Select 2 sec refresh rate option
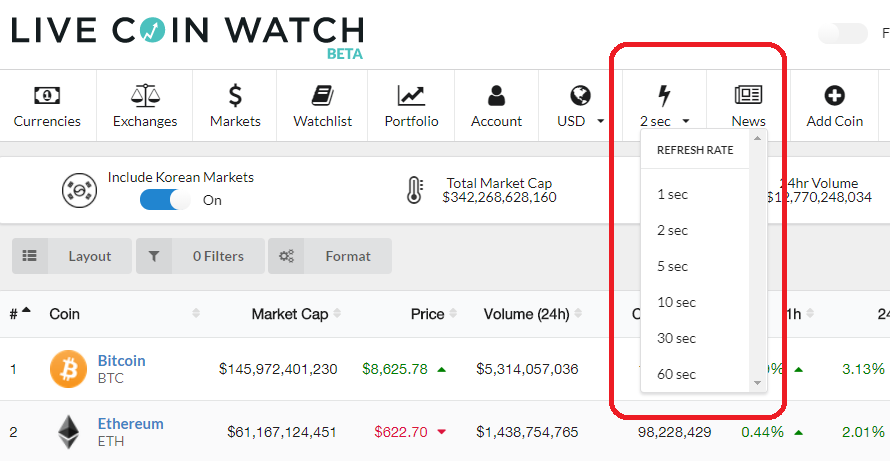890x461 pixels. coord(673,230)
